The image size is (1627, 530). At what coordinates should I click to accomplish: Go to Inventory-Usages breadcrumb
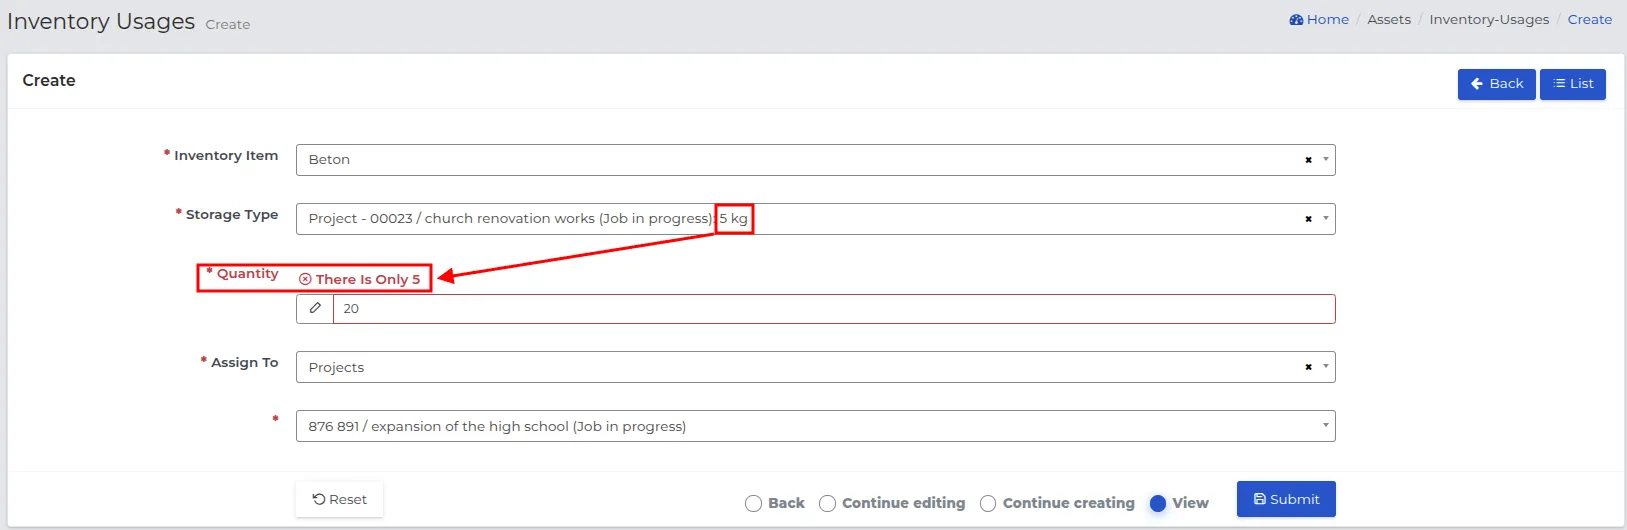(x=1489, y=20)
